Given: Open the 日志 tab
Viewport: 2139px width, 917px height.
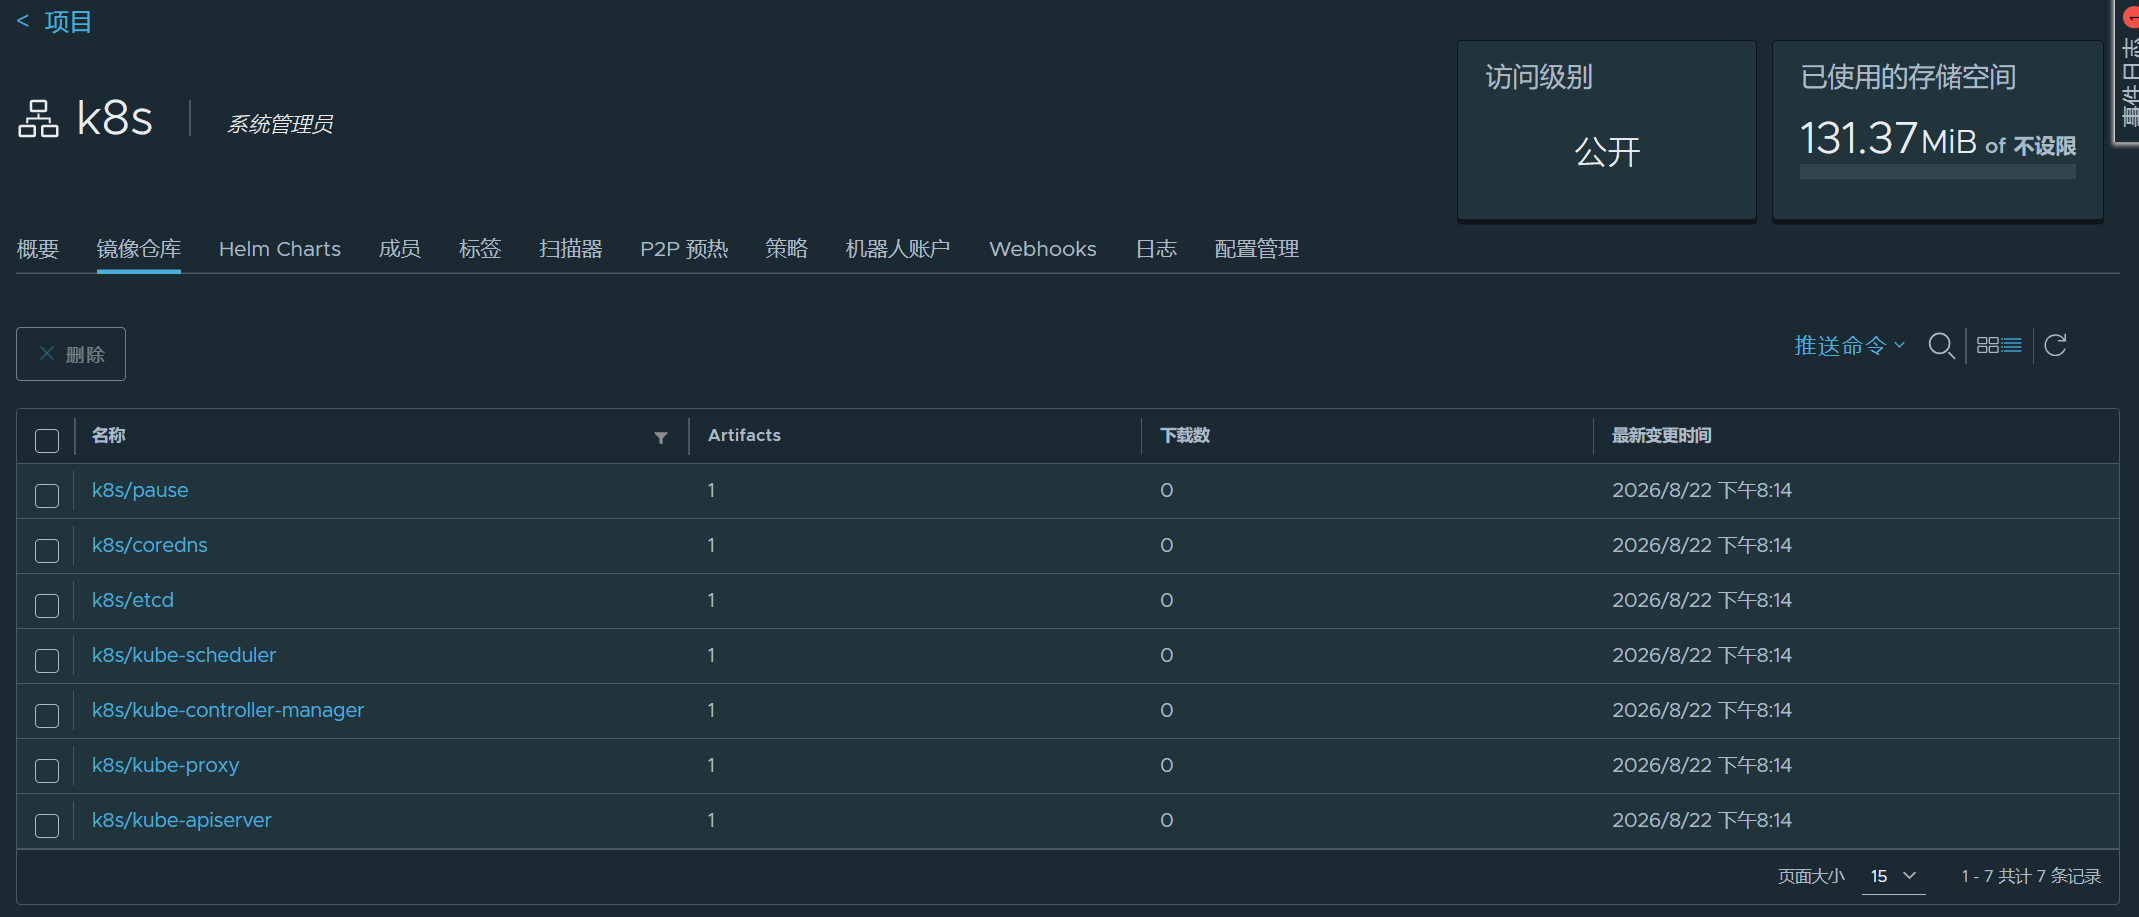Looking at the screenshot, I should pos(1156,249).
